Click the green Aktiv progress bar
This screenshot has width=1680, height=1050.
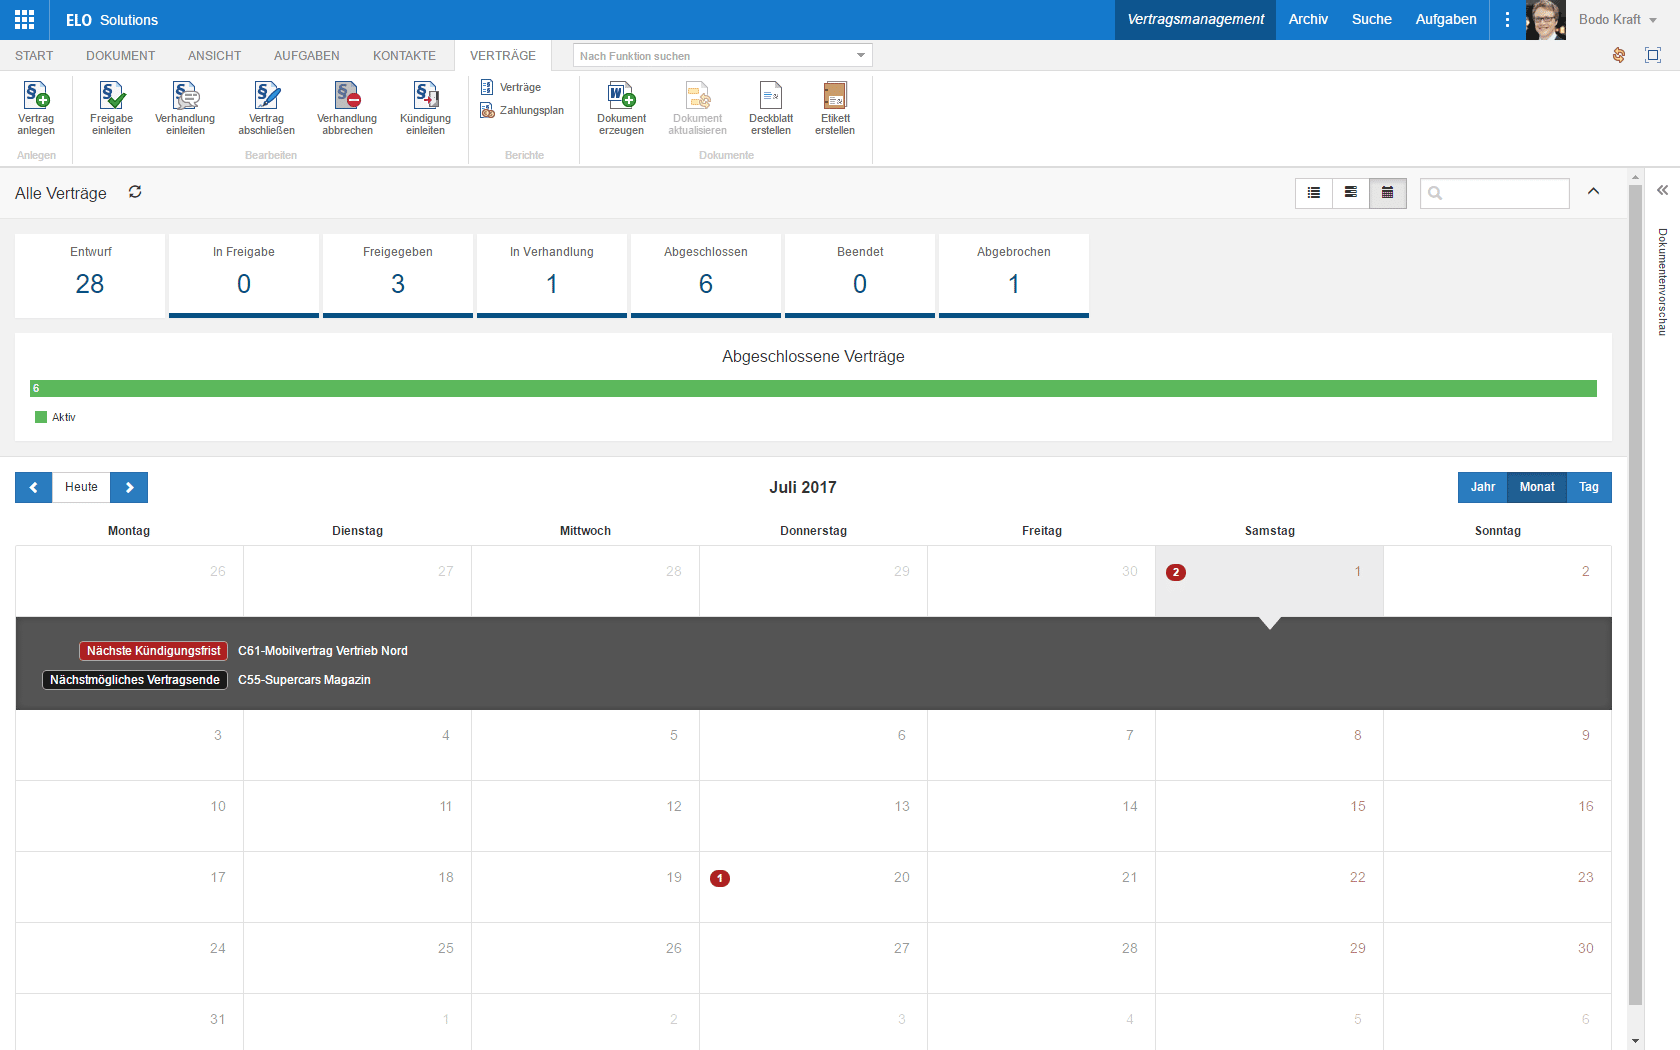[813, 388]
